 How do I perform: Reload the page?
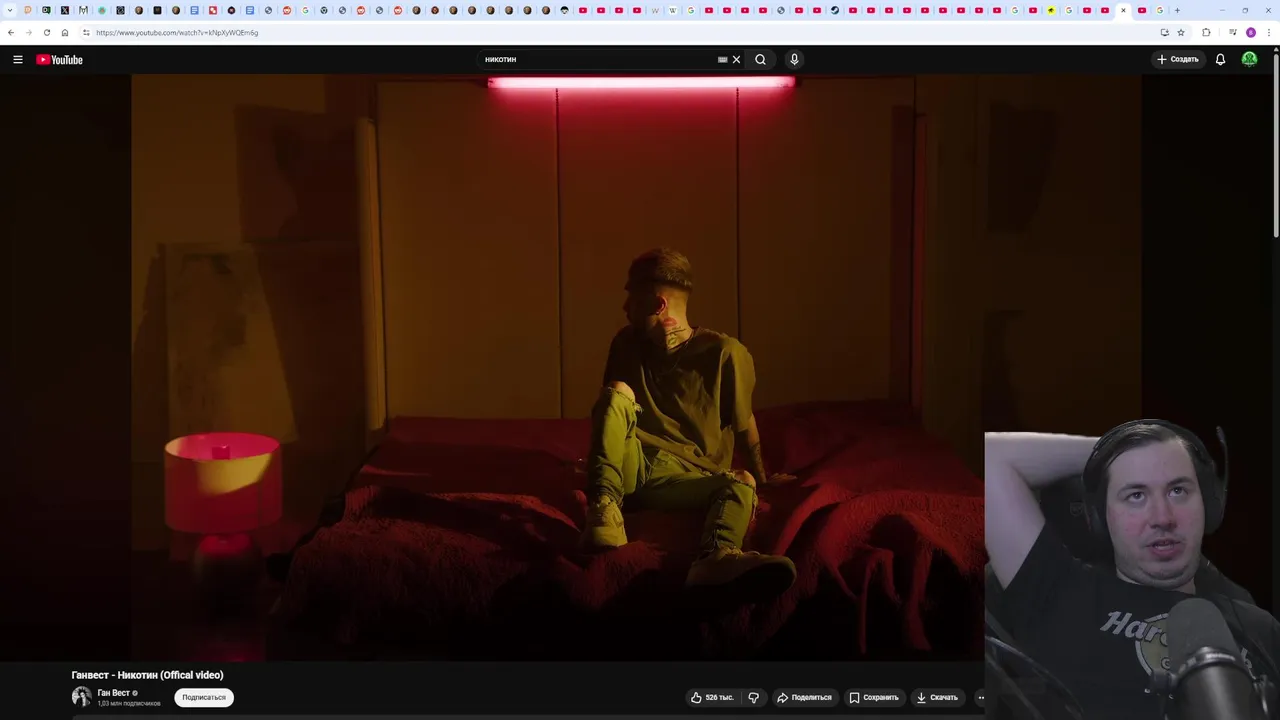(46, 32)
